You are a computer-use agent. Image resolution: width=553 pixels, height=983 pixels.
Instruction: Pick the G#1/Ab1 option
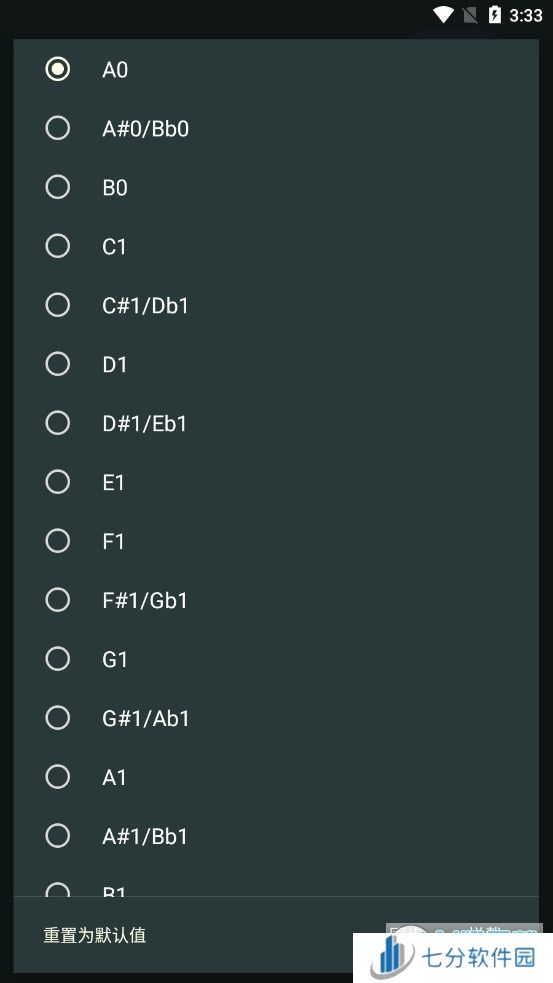[x=276, y=718]
